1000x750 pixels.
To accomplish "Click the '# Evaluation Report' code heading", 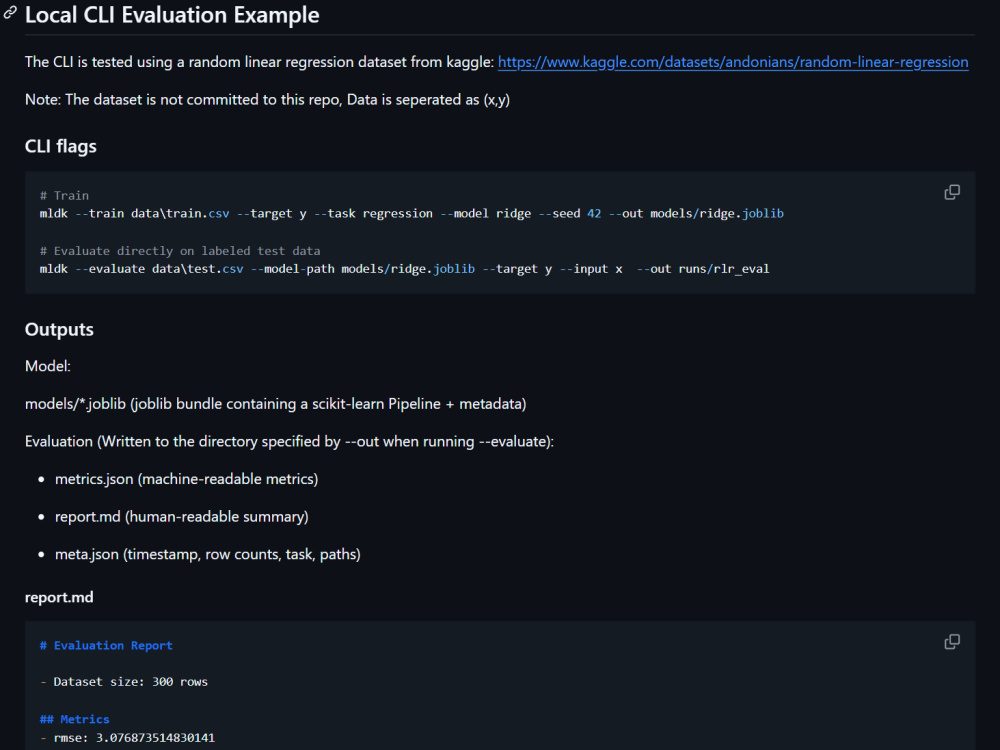I will (x=106, y=645).
